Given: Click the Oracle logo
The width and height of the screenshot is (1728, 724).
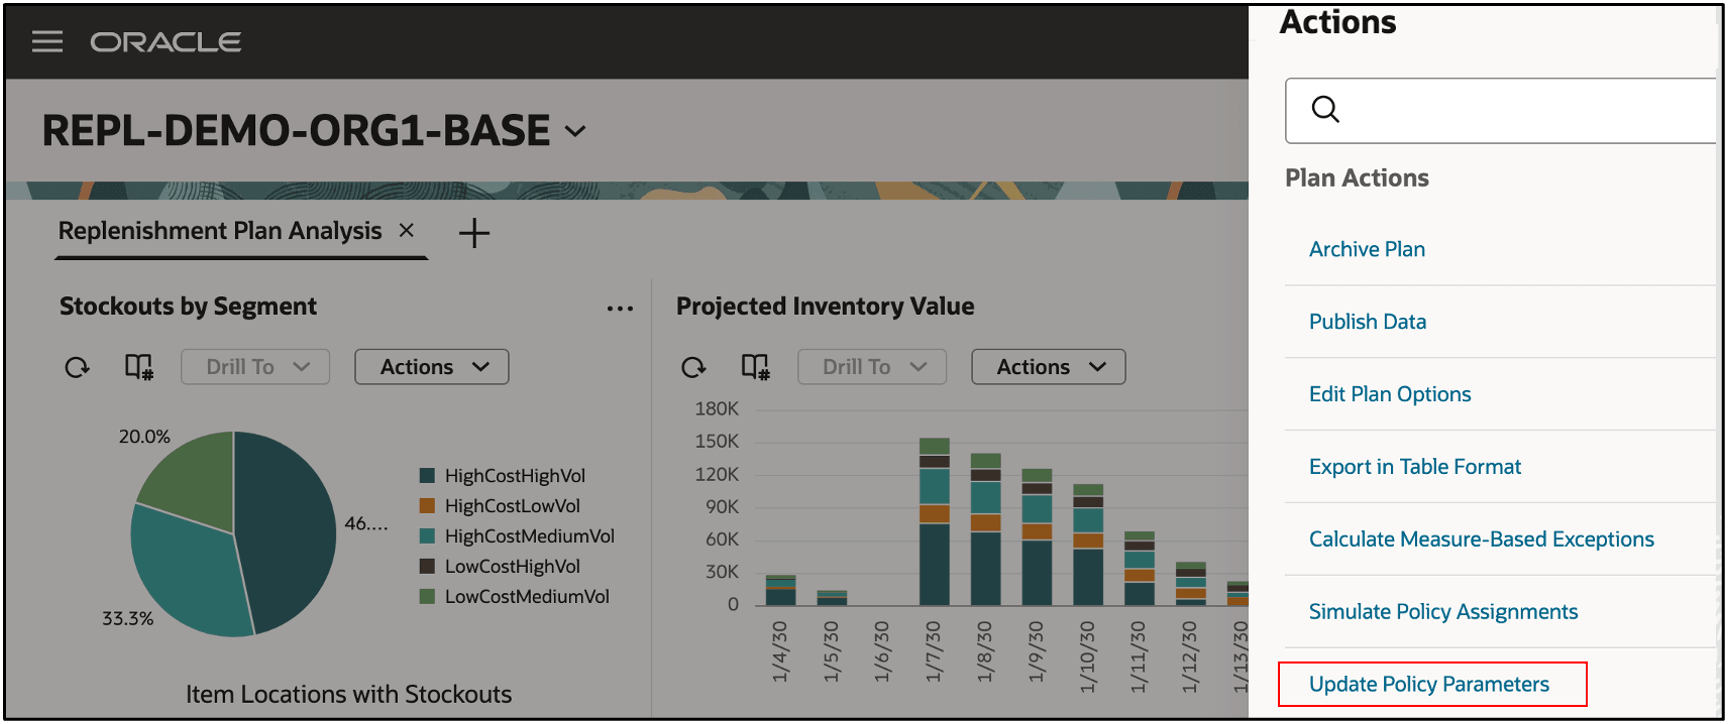Looking at the screenshot, I should click(166, 42).
